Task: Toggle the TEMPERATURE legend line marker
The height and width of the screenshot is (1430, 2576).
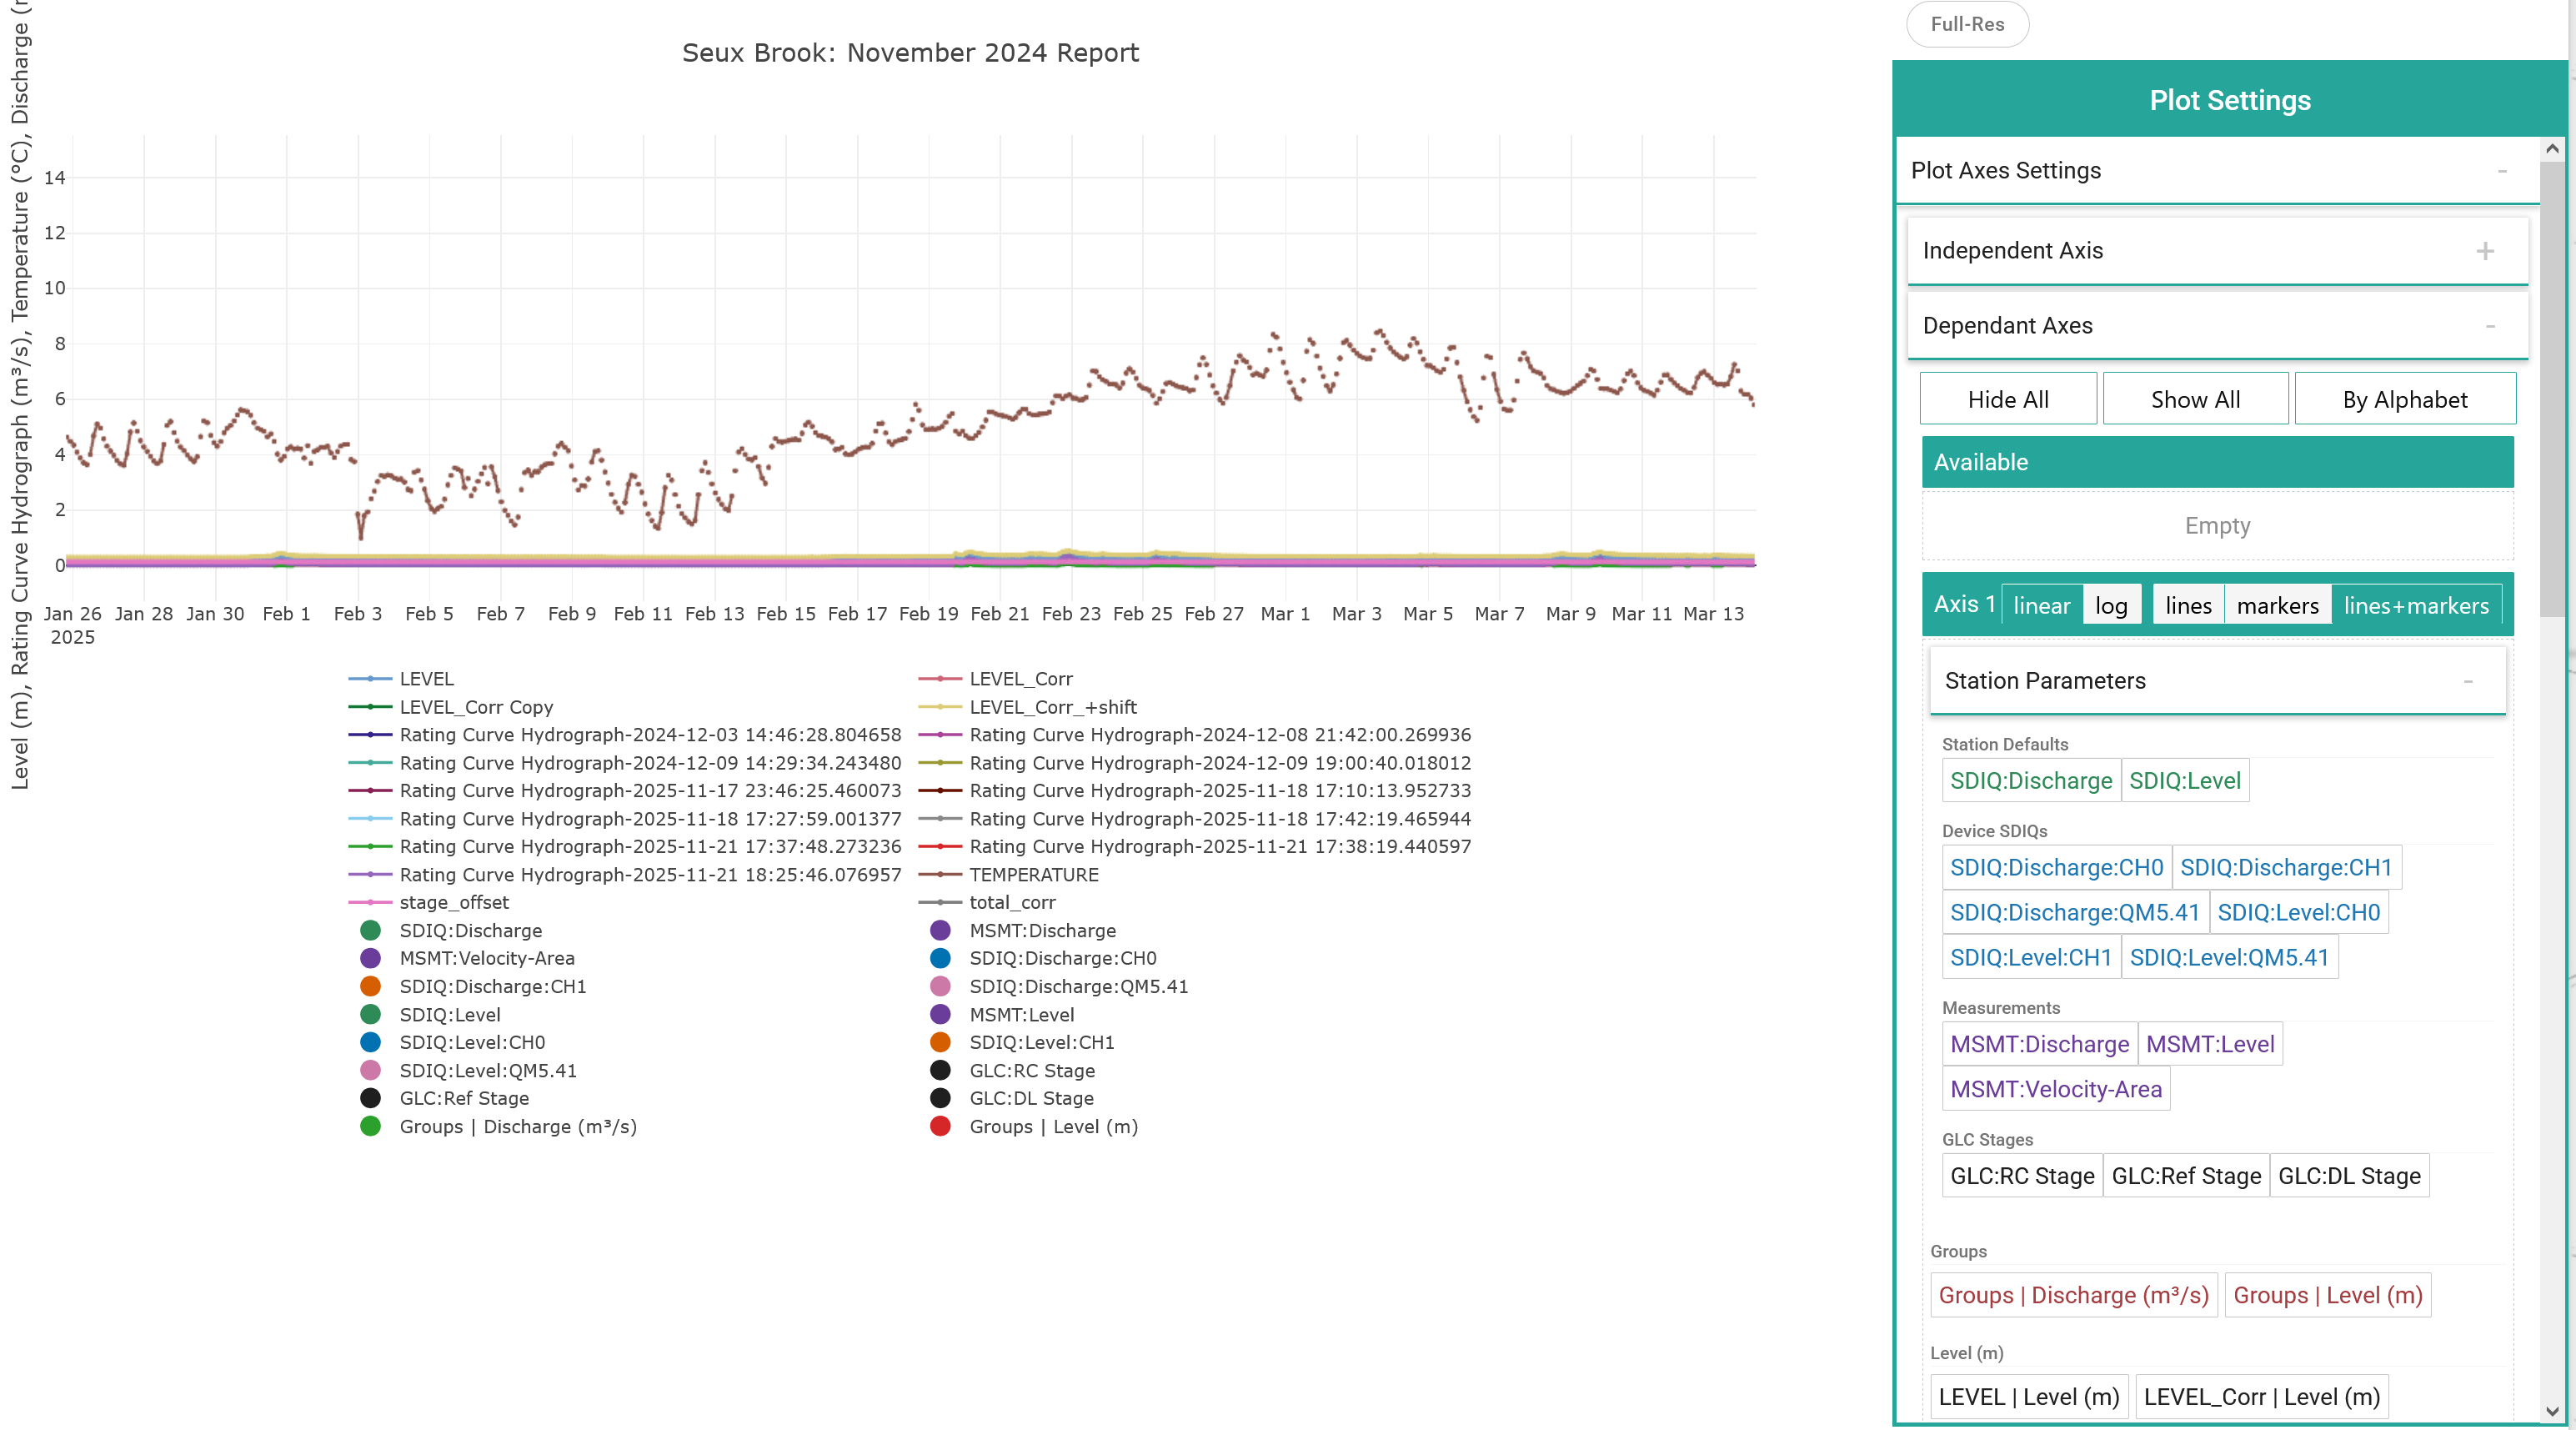Action: tap(940, 874)
